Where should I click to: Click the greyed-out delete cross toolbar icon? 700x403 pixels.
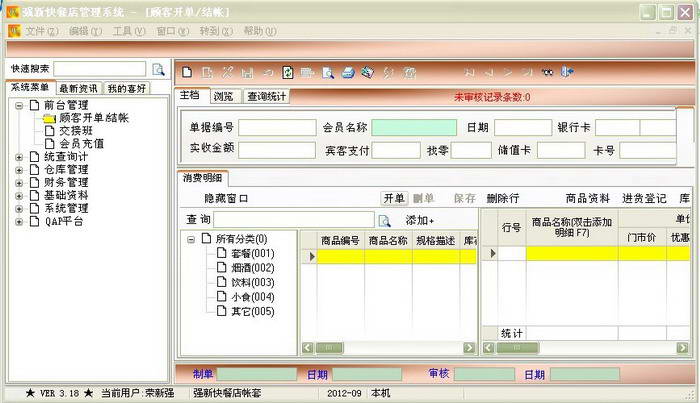click(227, 72)
